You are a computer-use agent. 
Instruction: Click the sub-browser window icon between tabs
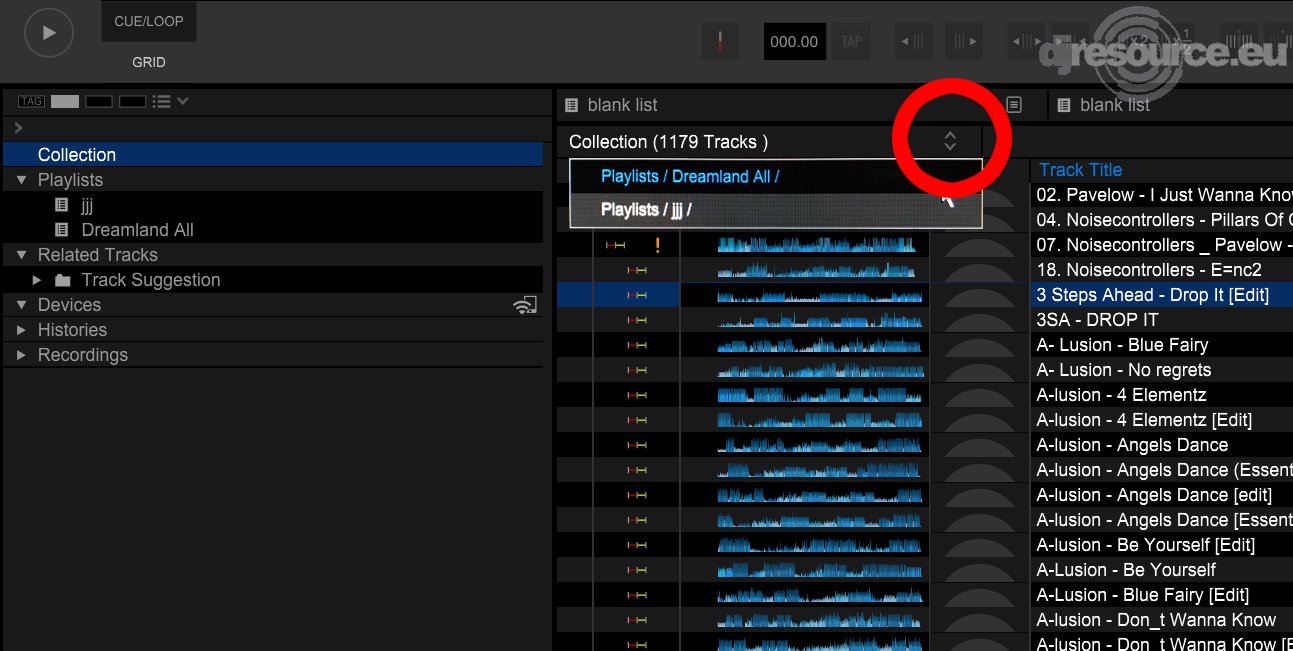(x=1014, y=105)
